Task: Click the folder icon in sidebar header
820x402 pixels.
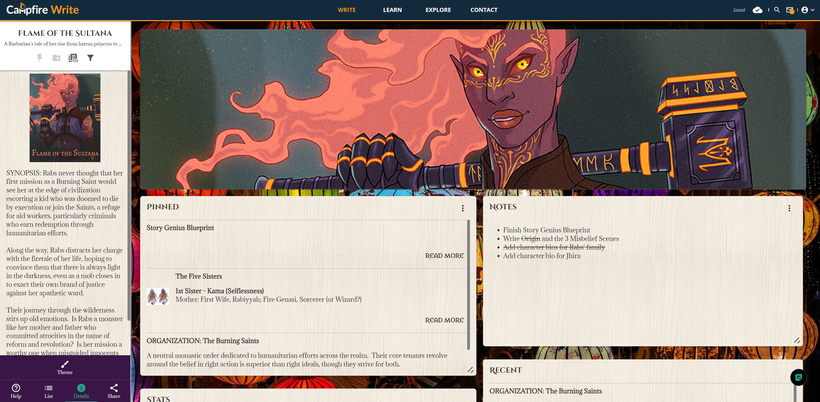Action: click(57, 58)
